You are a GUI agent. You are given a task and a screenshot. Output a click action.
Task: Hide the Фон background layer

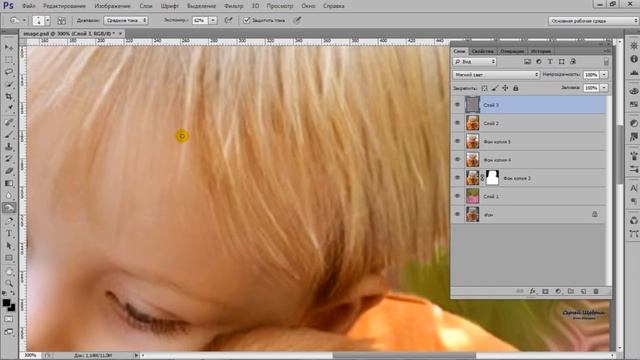(x=458, y=214)
